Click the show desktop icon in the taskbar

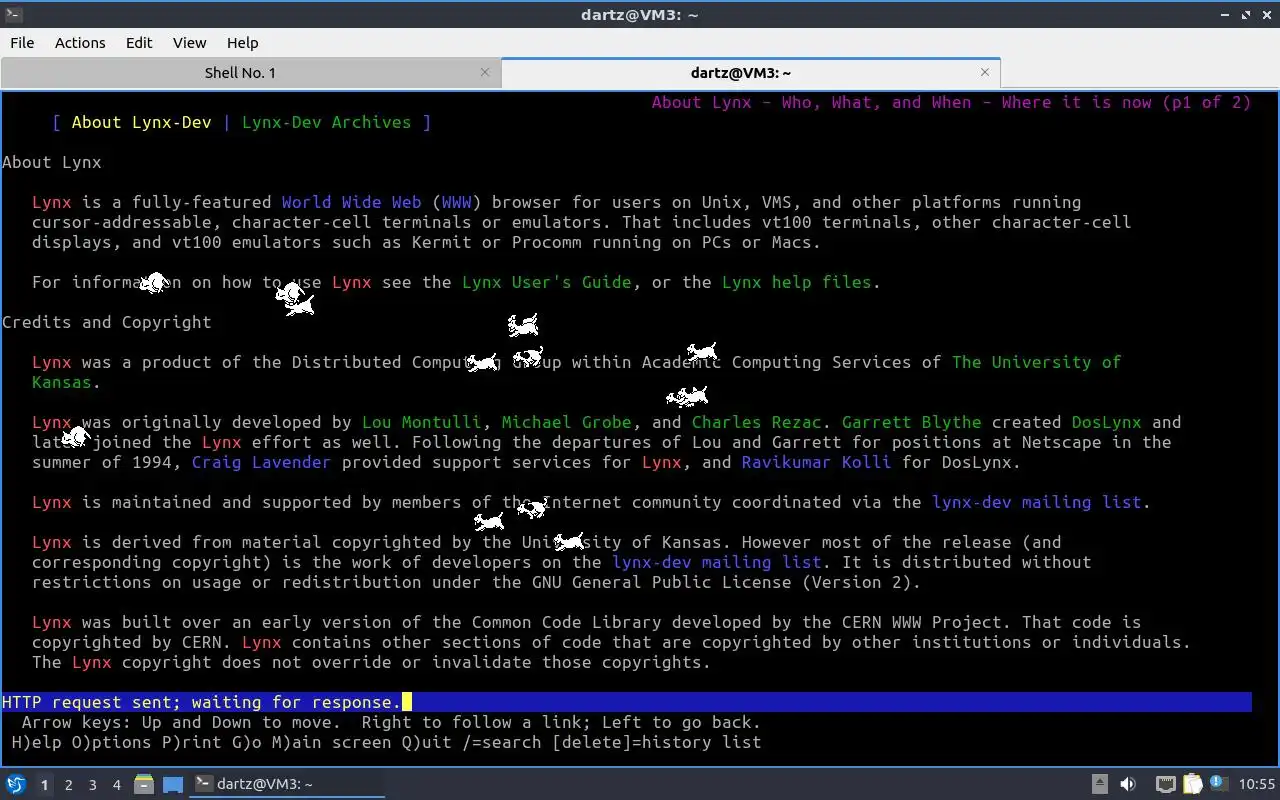coord(173,785)
